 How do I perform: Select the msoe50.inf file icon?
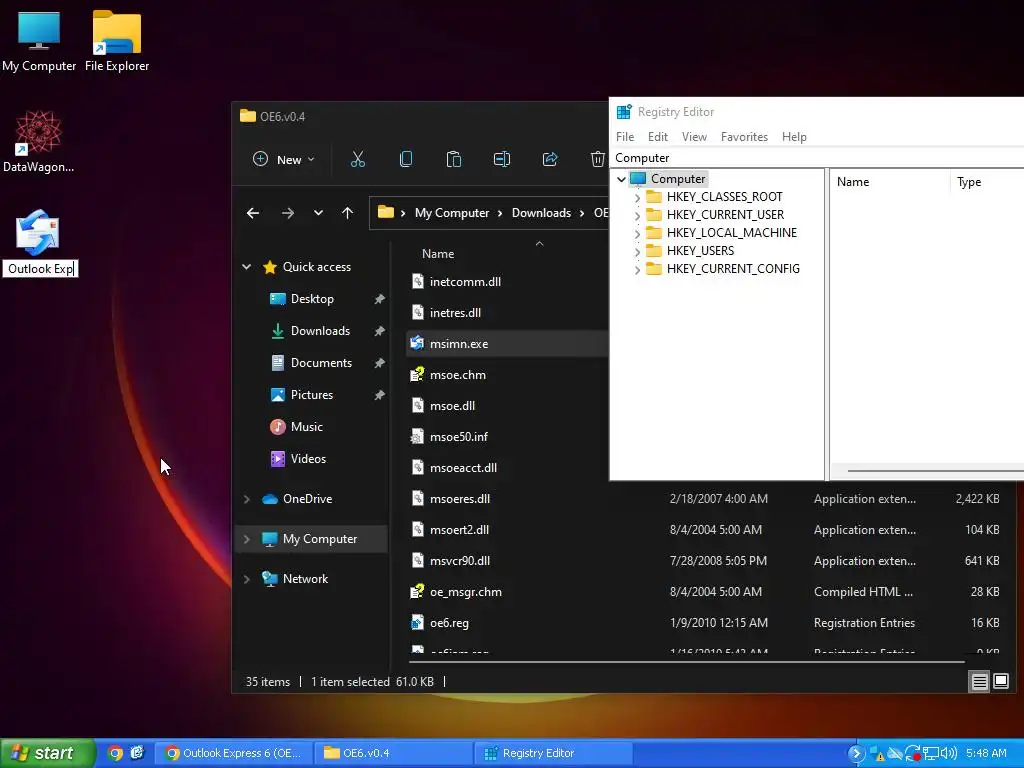point(417,436)
